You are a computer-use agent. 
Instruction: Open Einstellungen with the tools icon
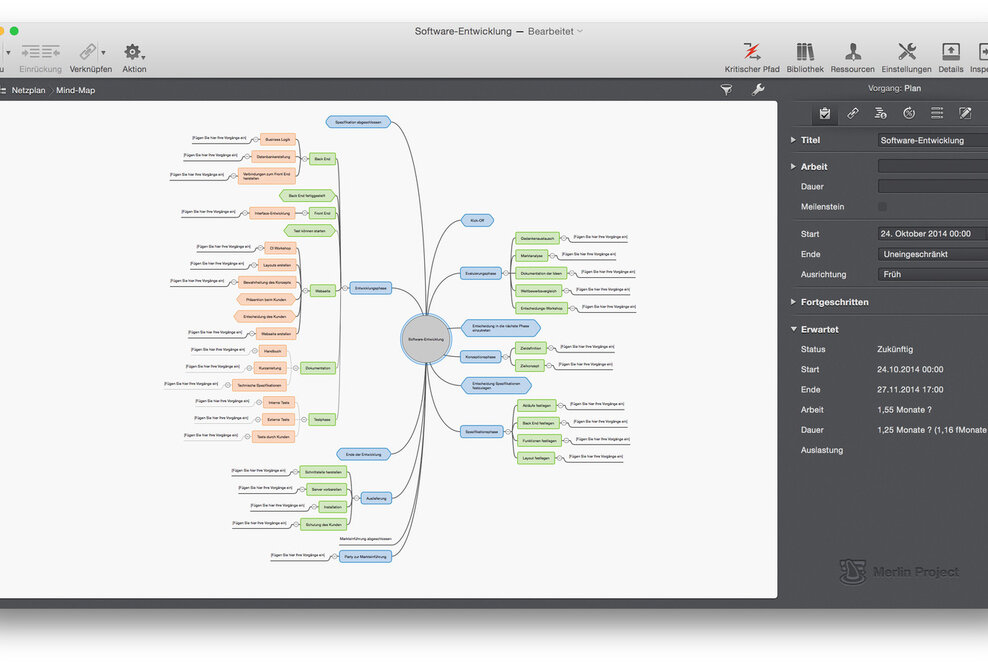[906, 52]
